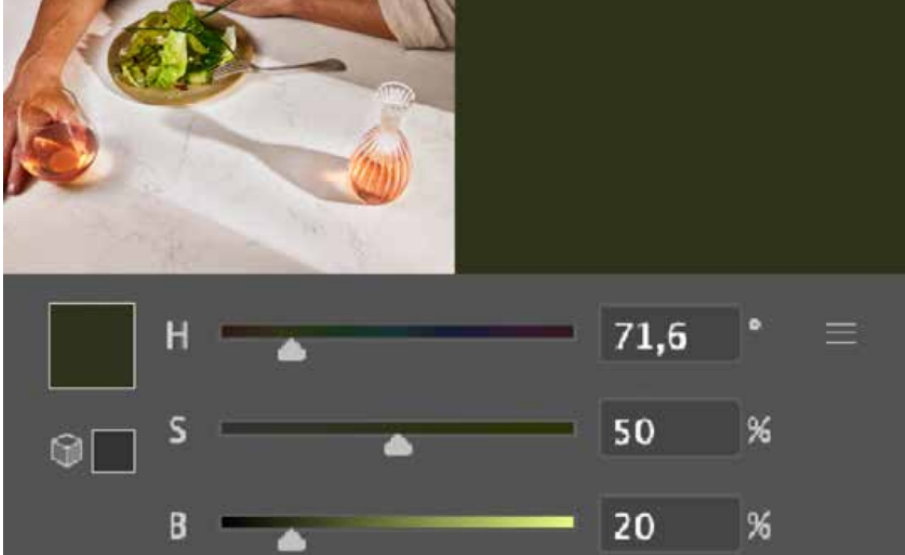Screen dimensions: 905x555
Task: Select the dark green rectangle on canvas
Action: click(680, 136)
